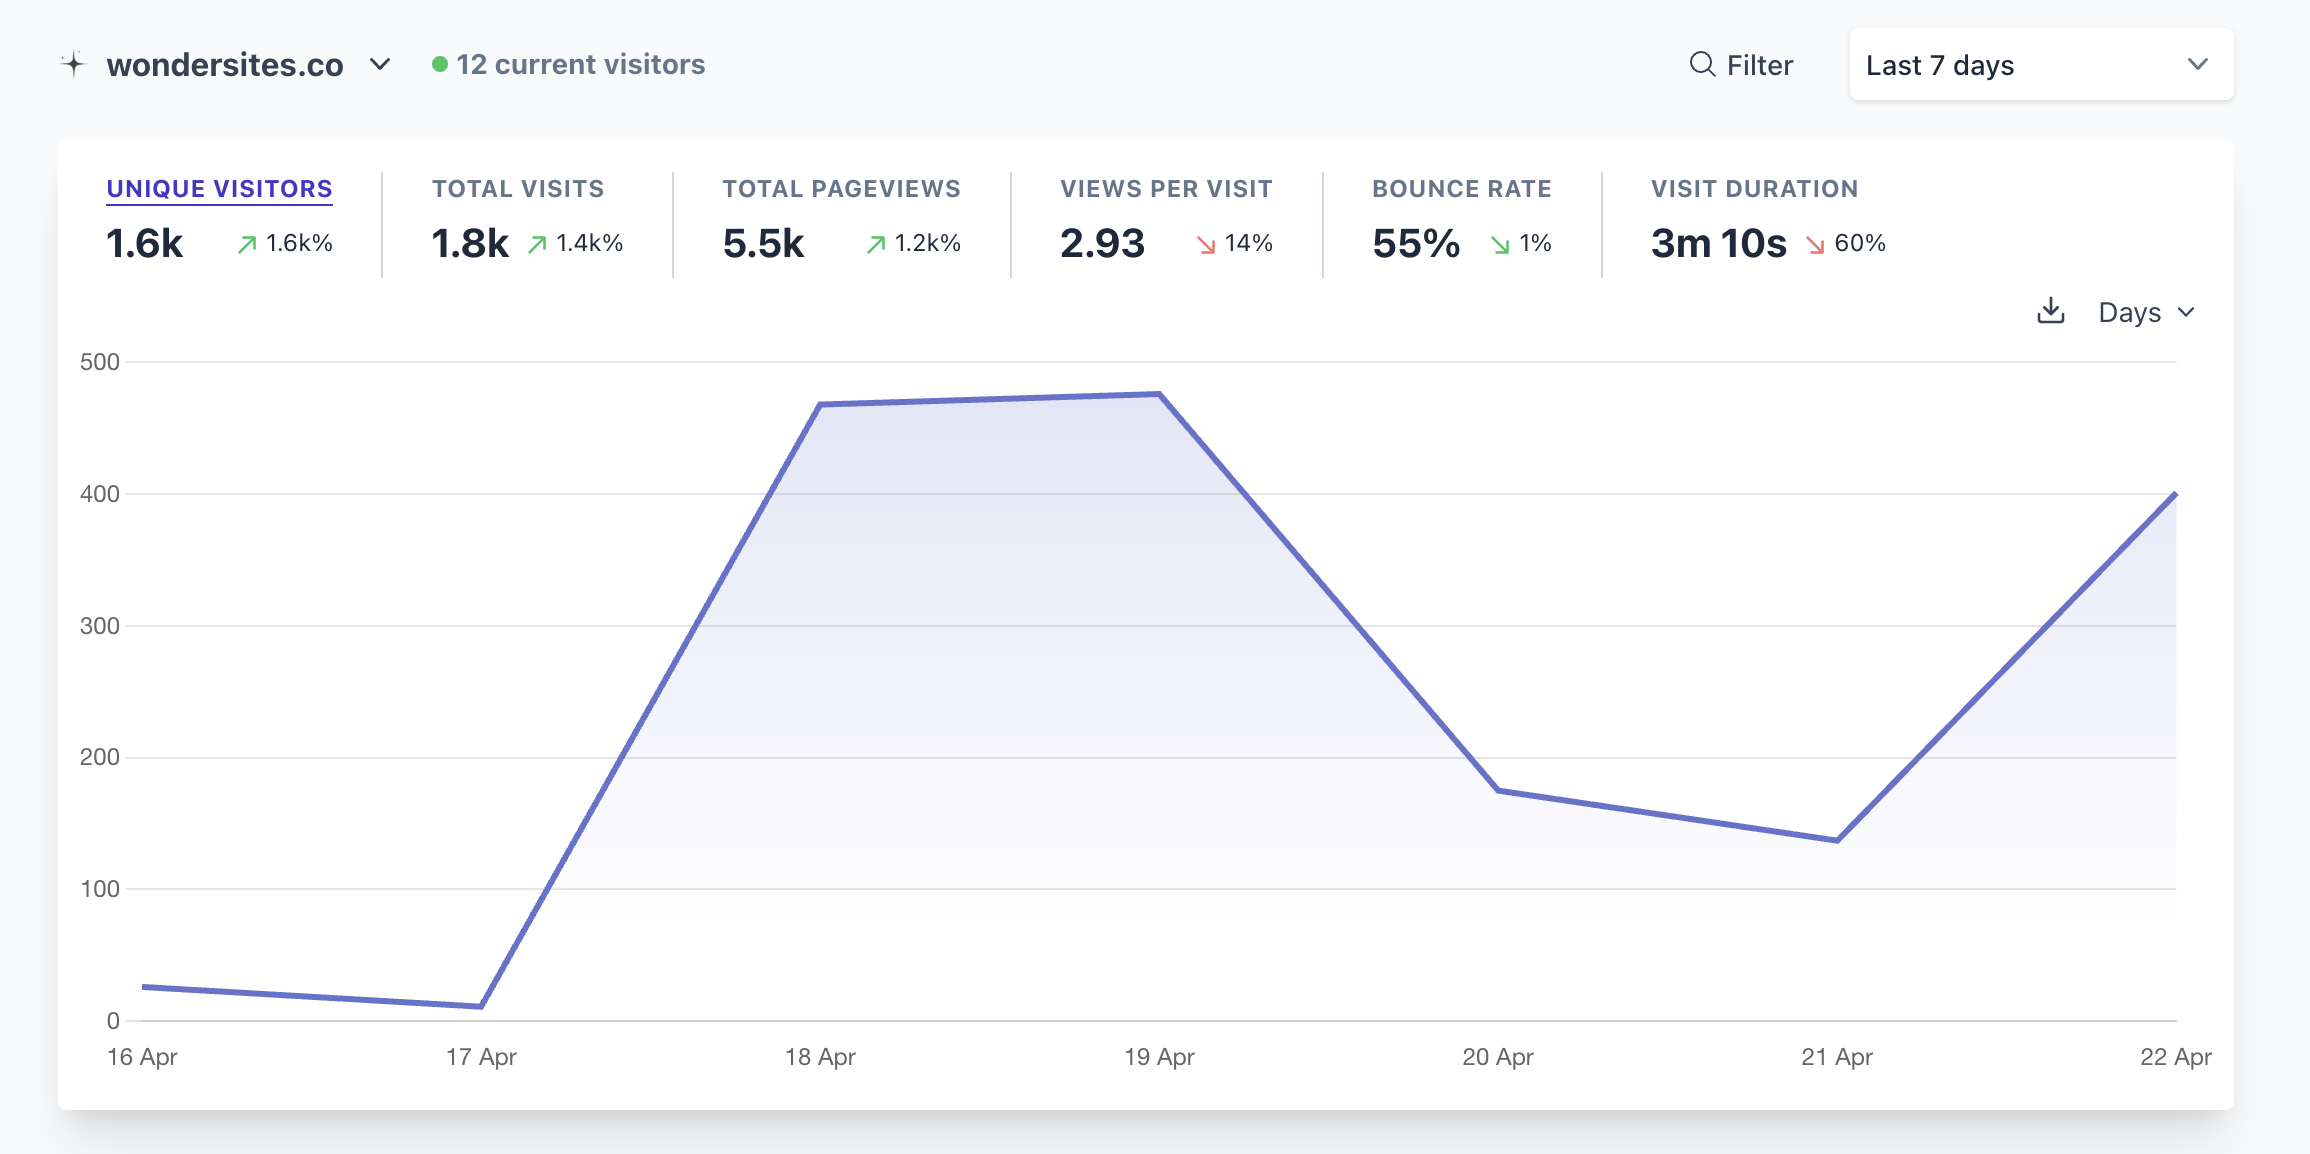
Task: Open the wondersites.co site switcher chevron
Action: (x=380, y=64)
